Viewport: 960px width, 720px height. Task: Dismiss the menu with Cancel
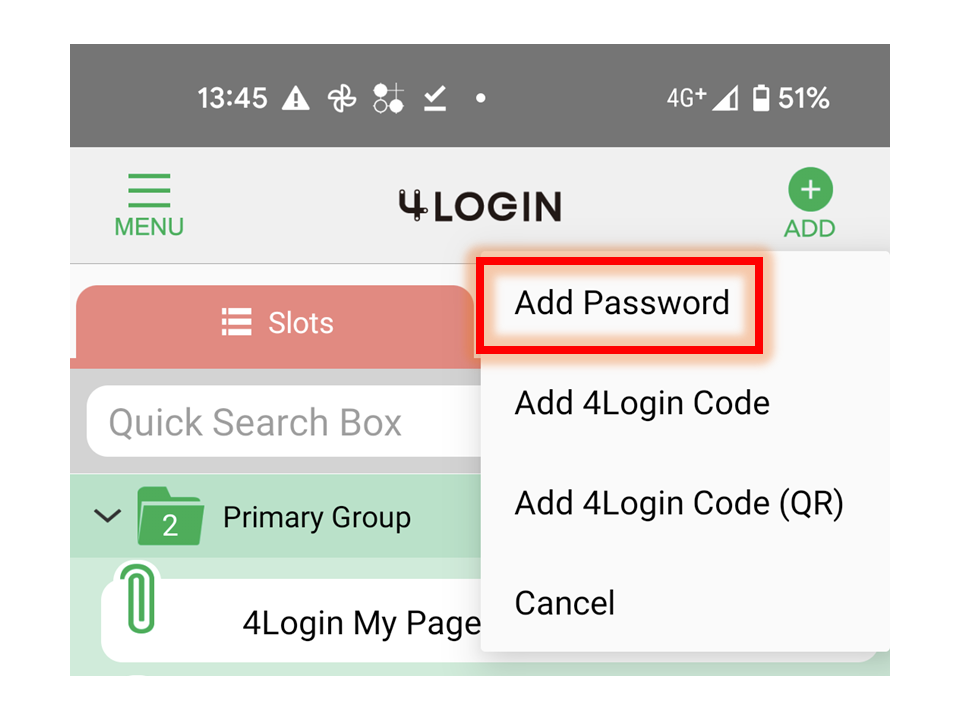[x=564, y=603]
